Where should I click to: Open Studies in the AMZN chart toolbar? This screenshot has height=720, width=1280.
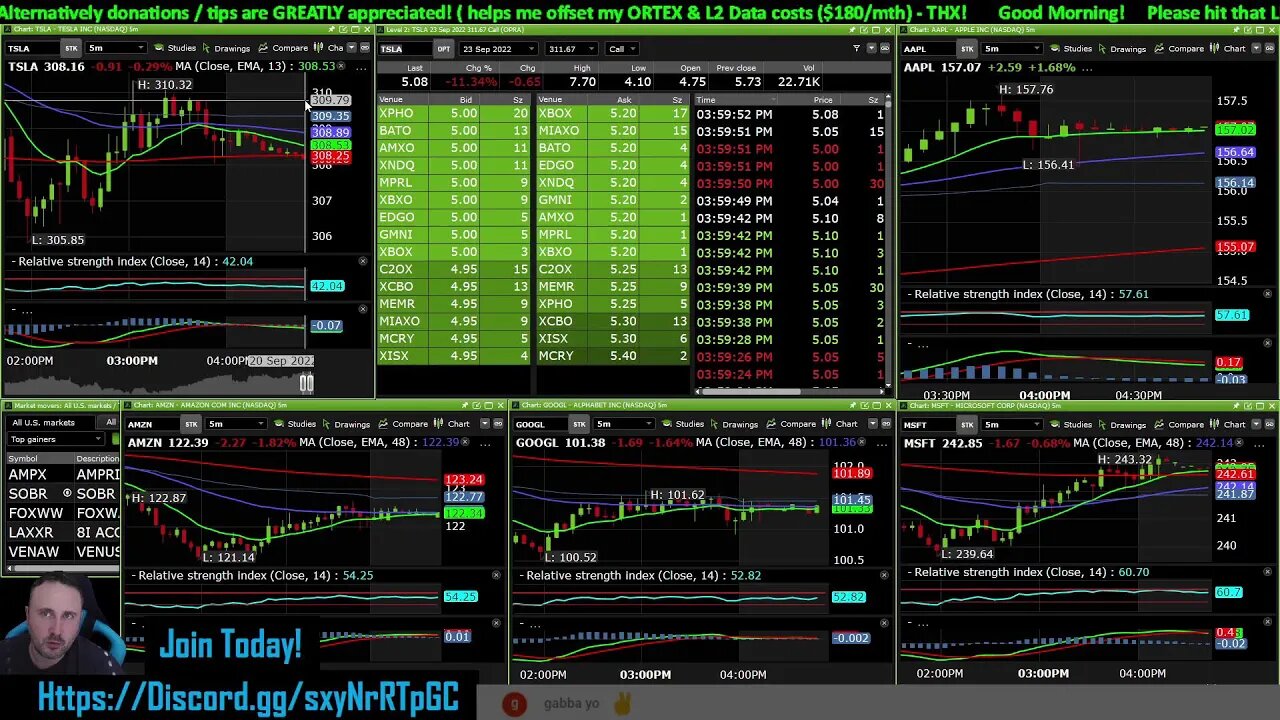[x=295, y=424]
